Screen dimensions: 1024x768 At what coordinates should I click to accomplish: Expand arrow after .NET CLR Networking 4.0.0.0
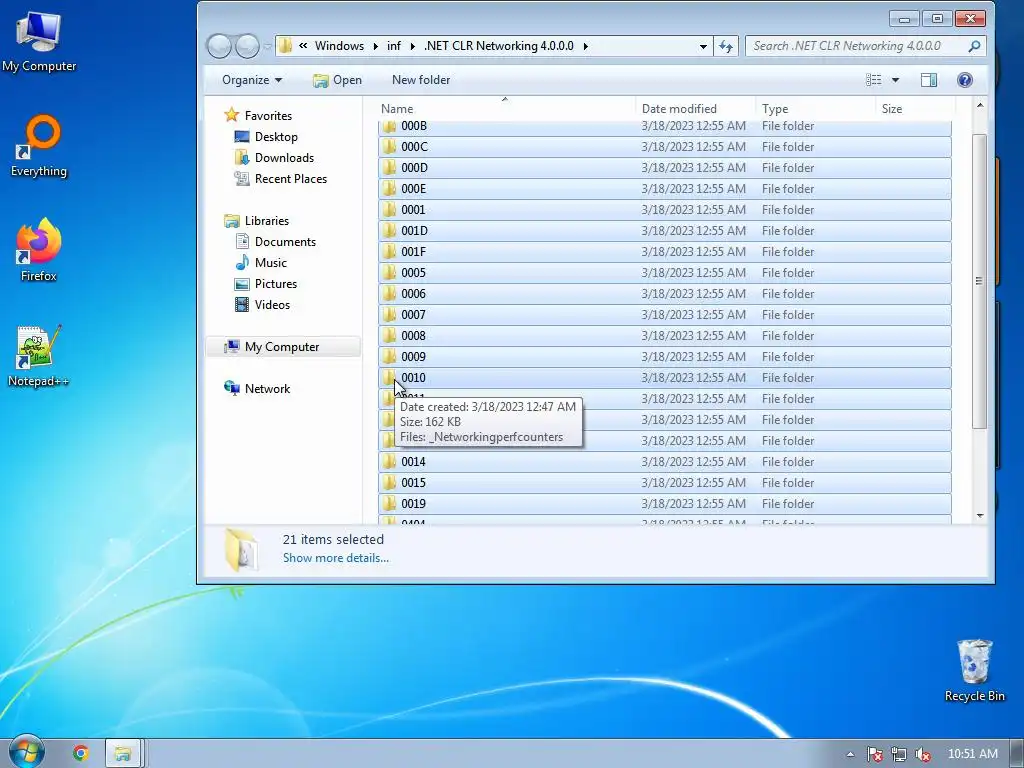(x=585, y=46)
